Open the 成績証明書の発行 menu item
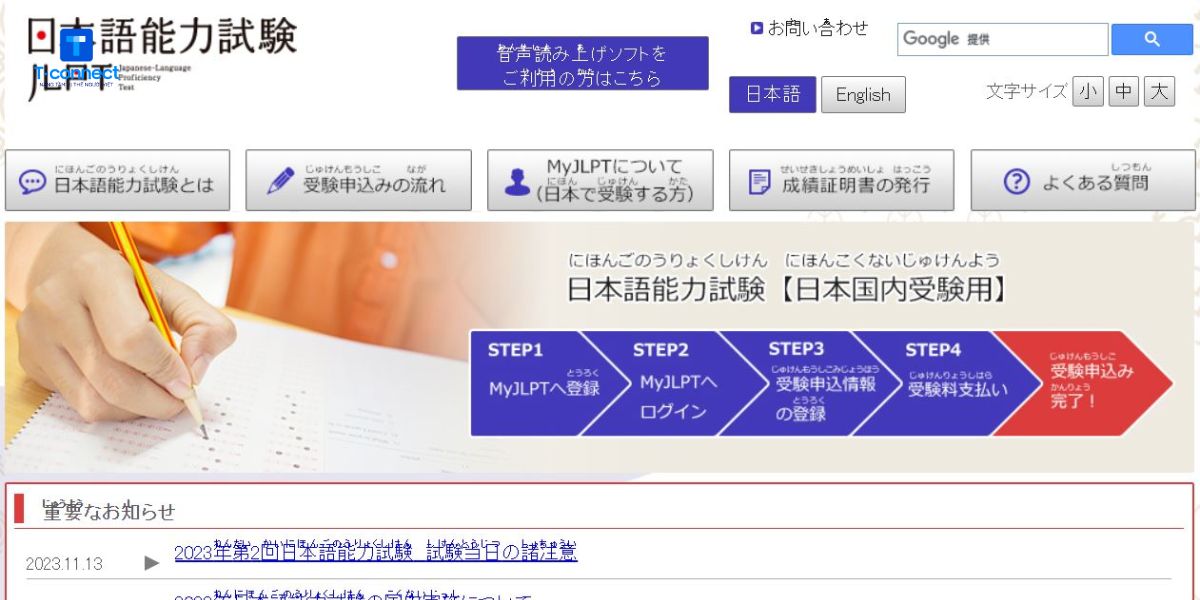This screenshot has height=600, width=1200. (x=841, y=180)
